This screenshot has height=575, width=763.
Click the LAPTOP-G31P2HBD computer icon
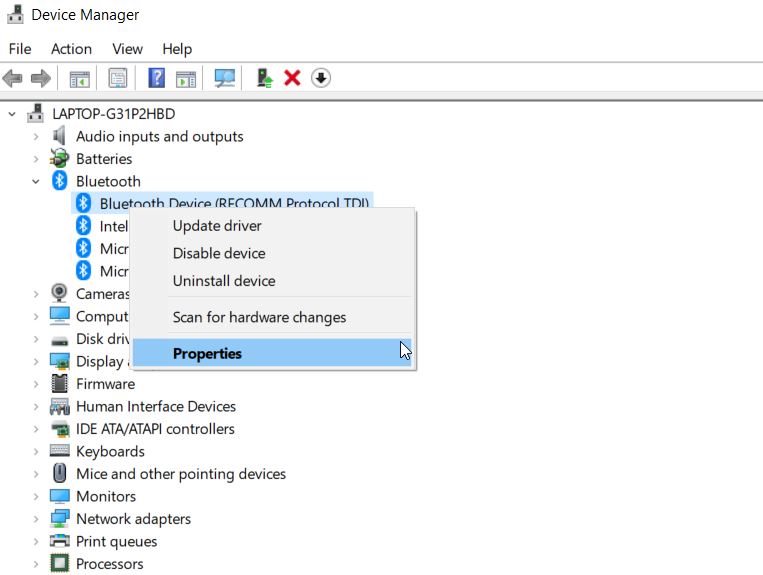tap(36, 113)
